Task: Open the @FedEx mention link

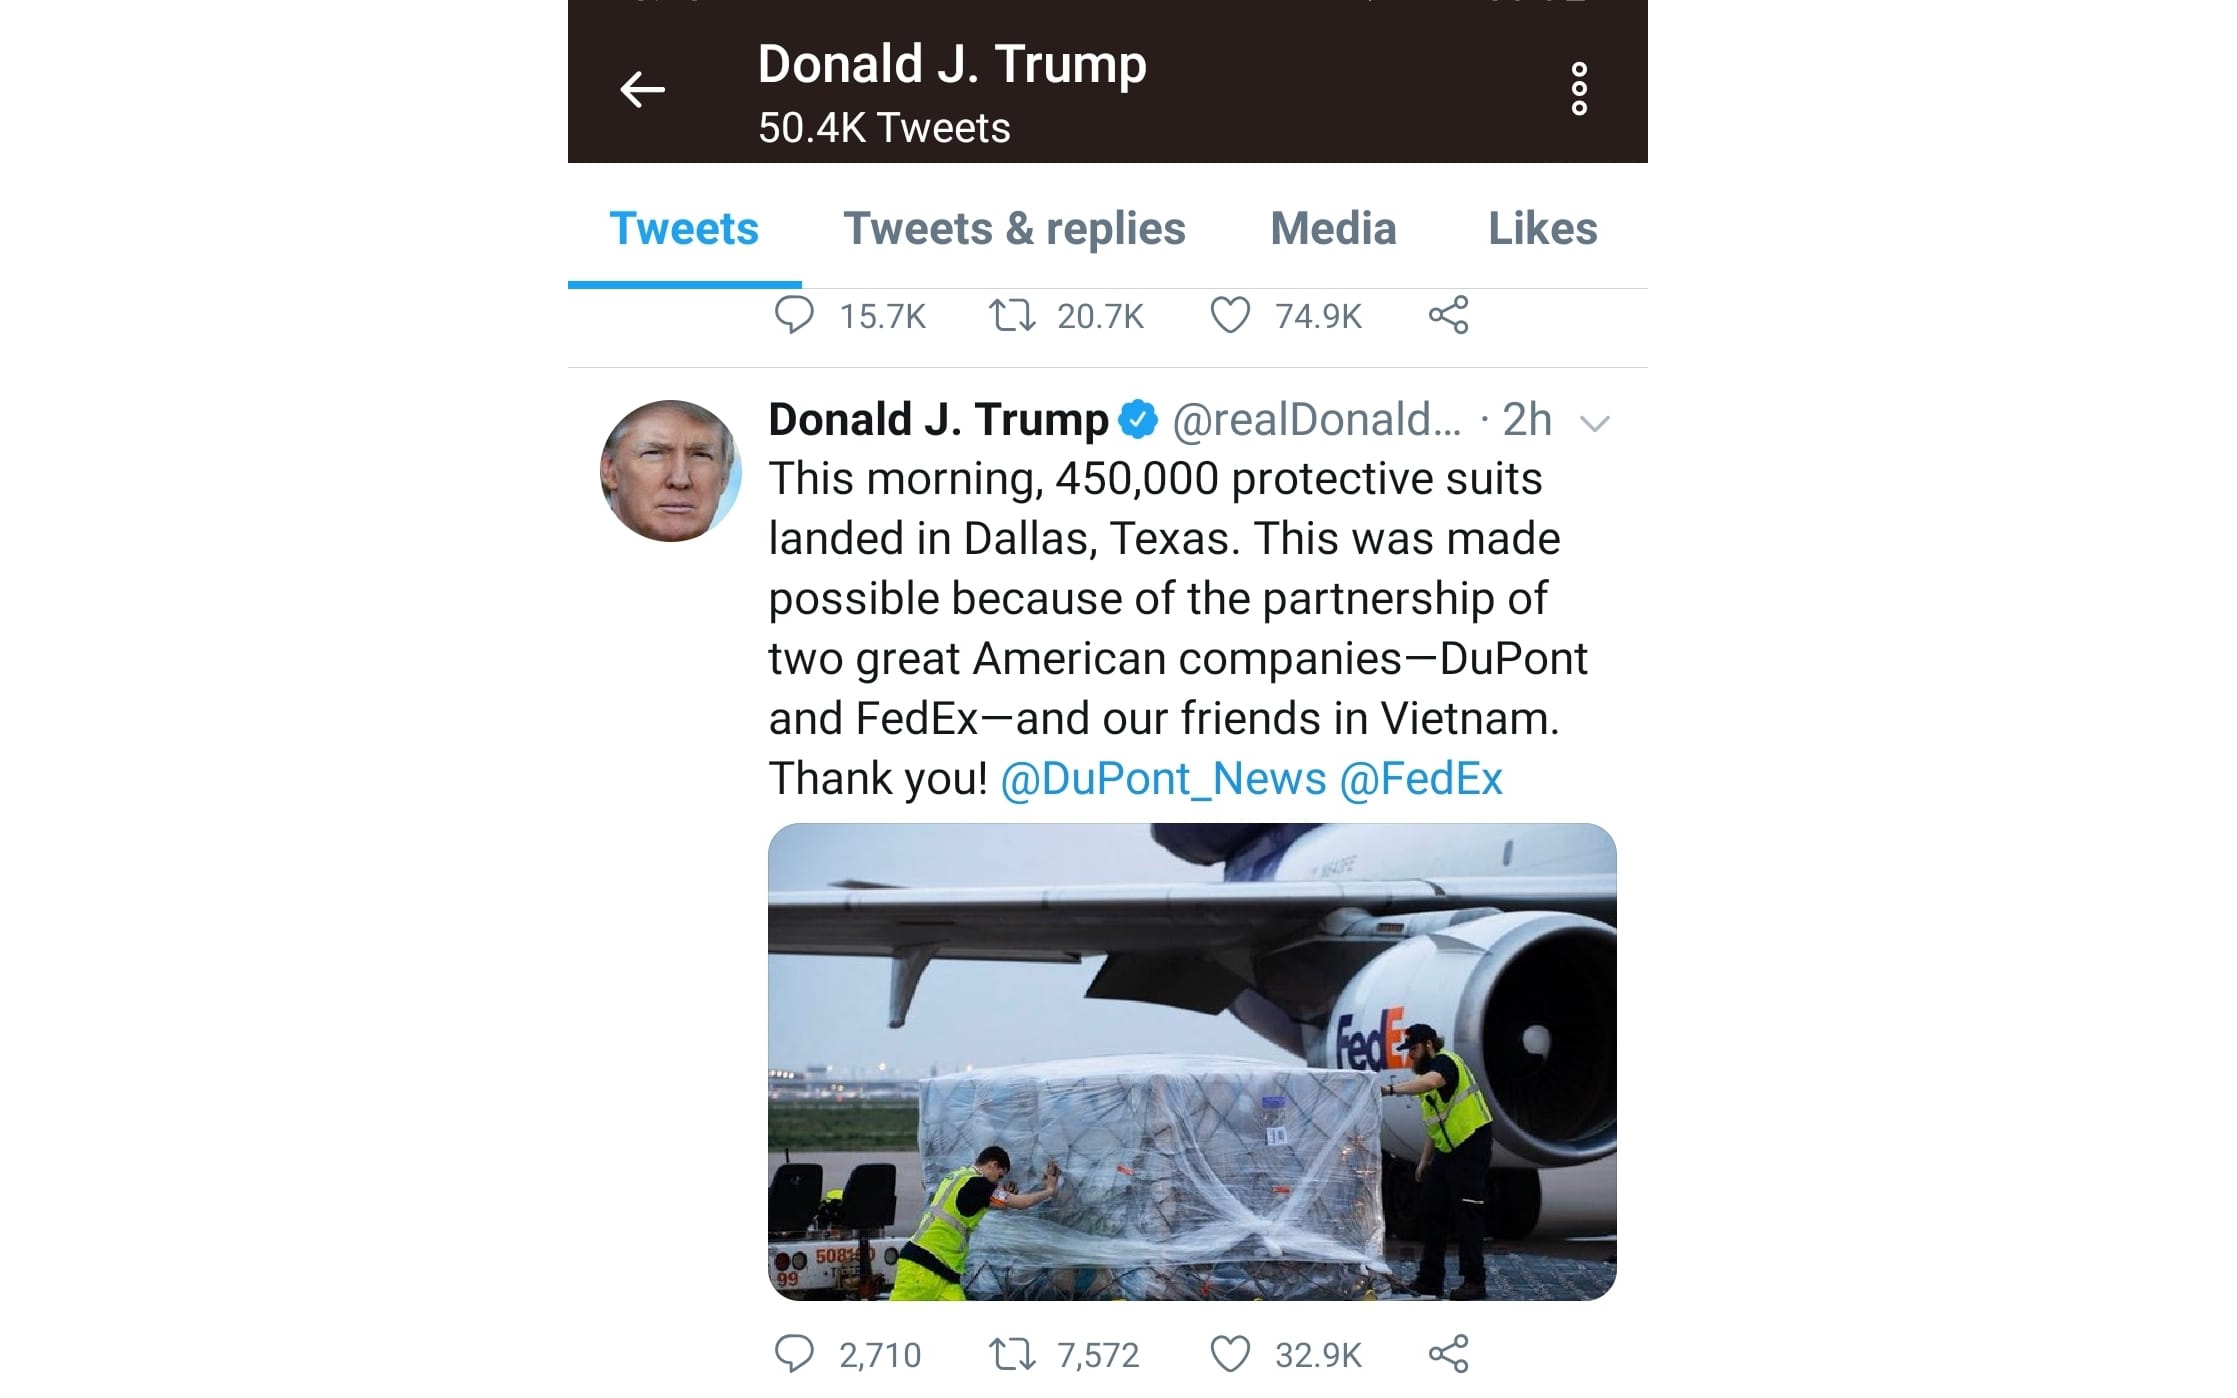Action: pos(1421,779)
